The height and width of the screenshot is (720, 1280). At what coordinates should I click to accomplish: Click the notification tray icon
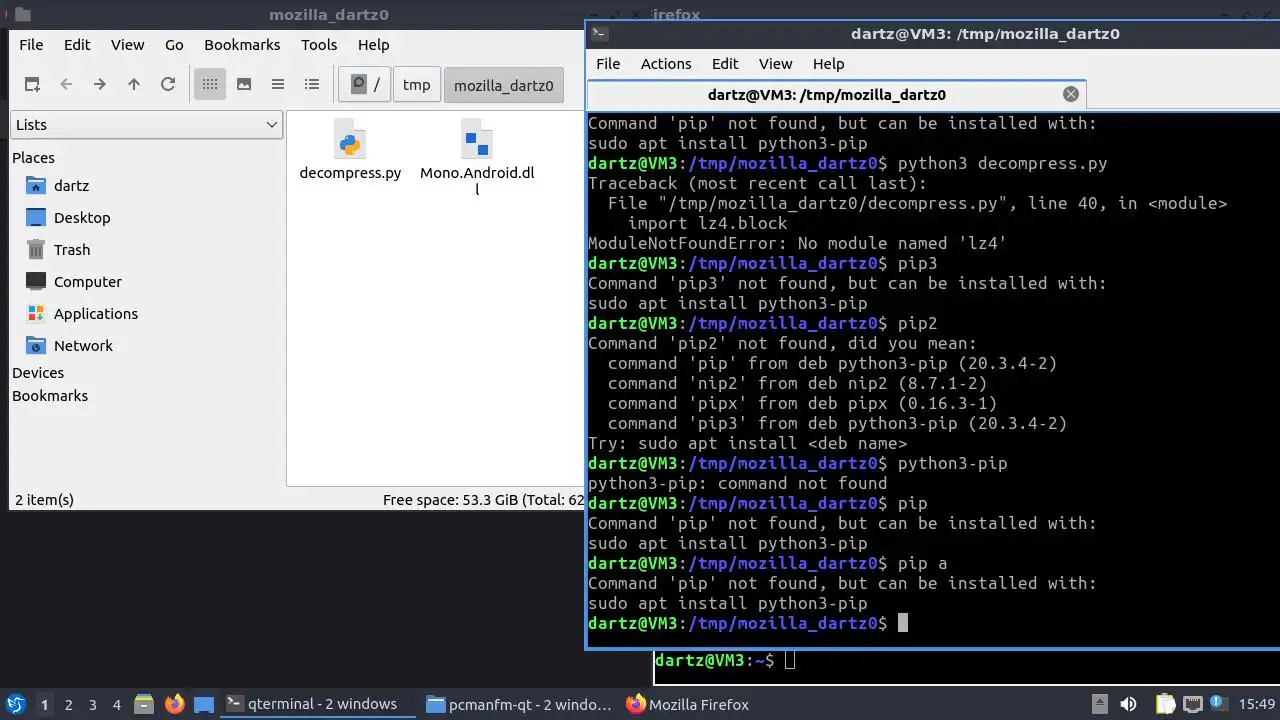click(x=1220, y=704)
